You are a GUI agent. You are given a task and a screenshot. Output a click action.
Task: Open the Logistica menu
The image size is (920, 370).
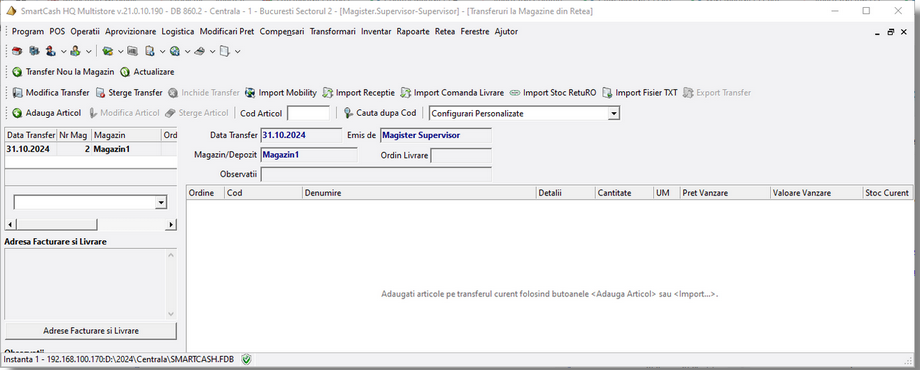(178, 32)
